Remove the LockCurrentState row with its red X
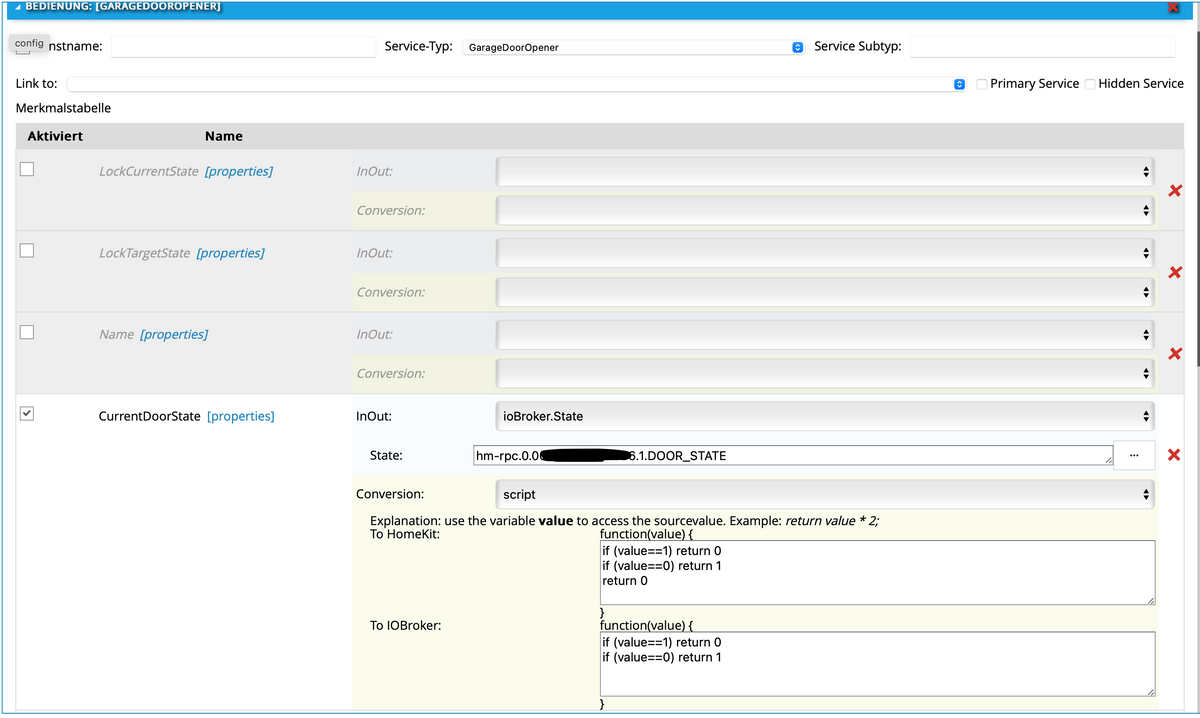1200x718 pixels. (1175, 191)
